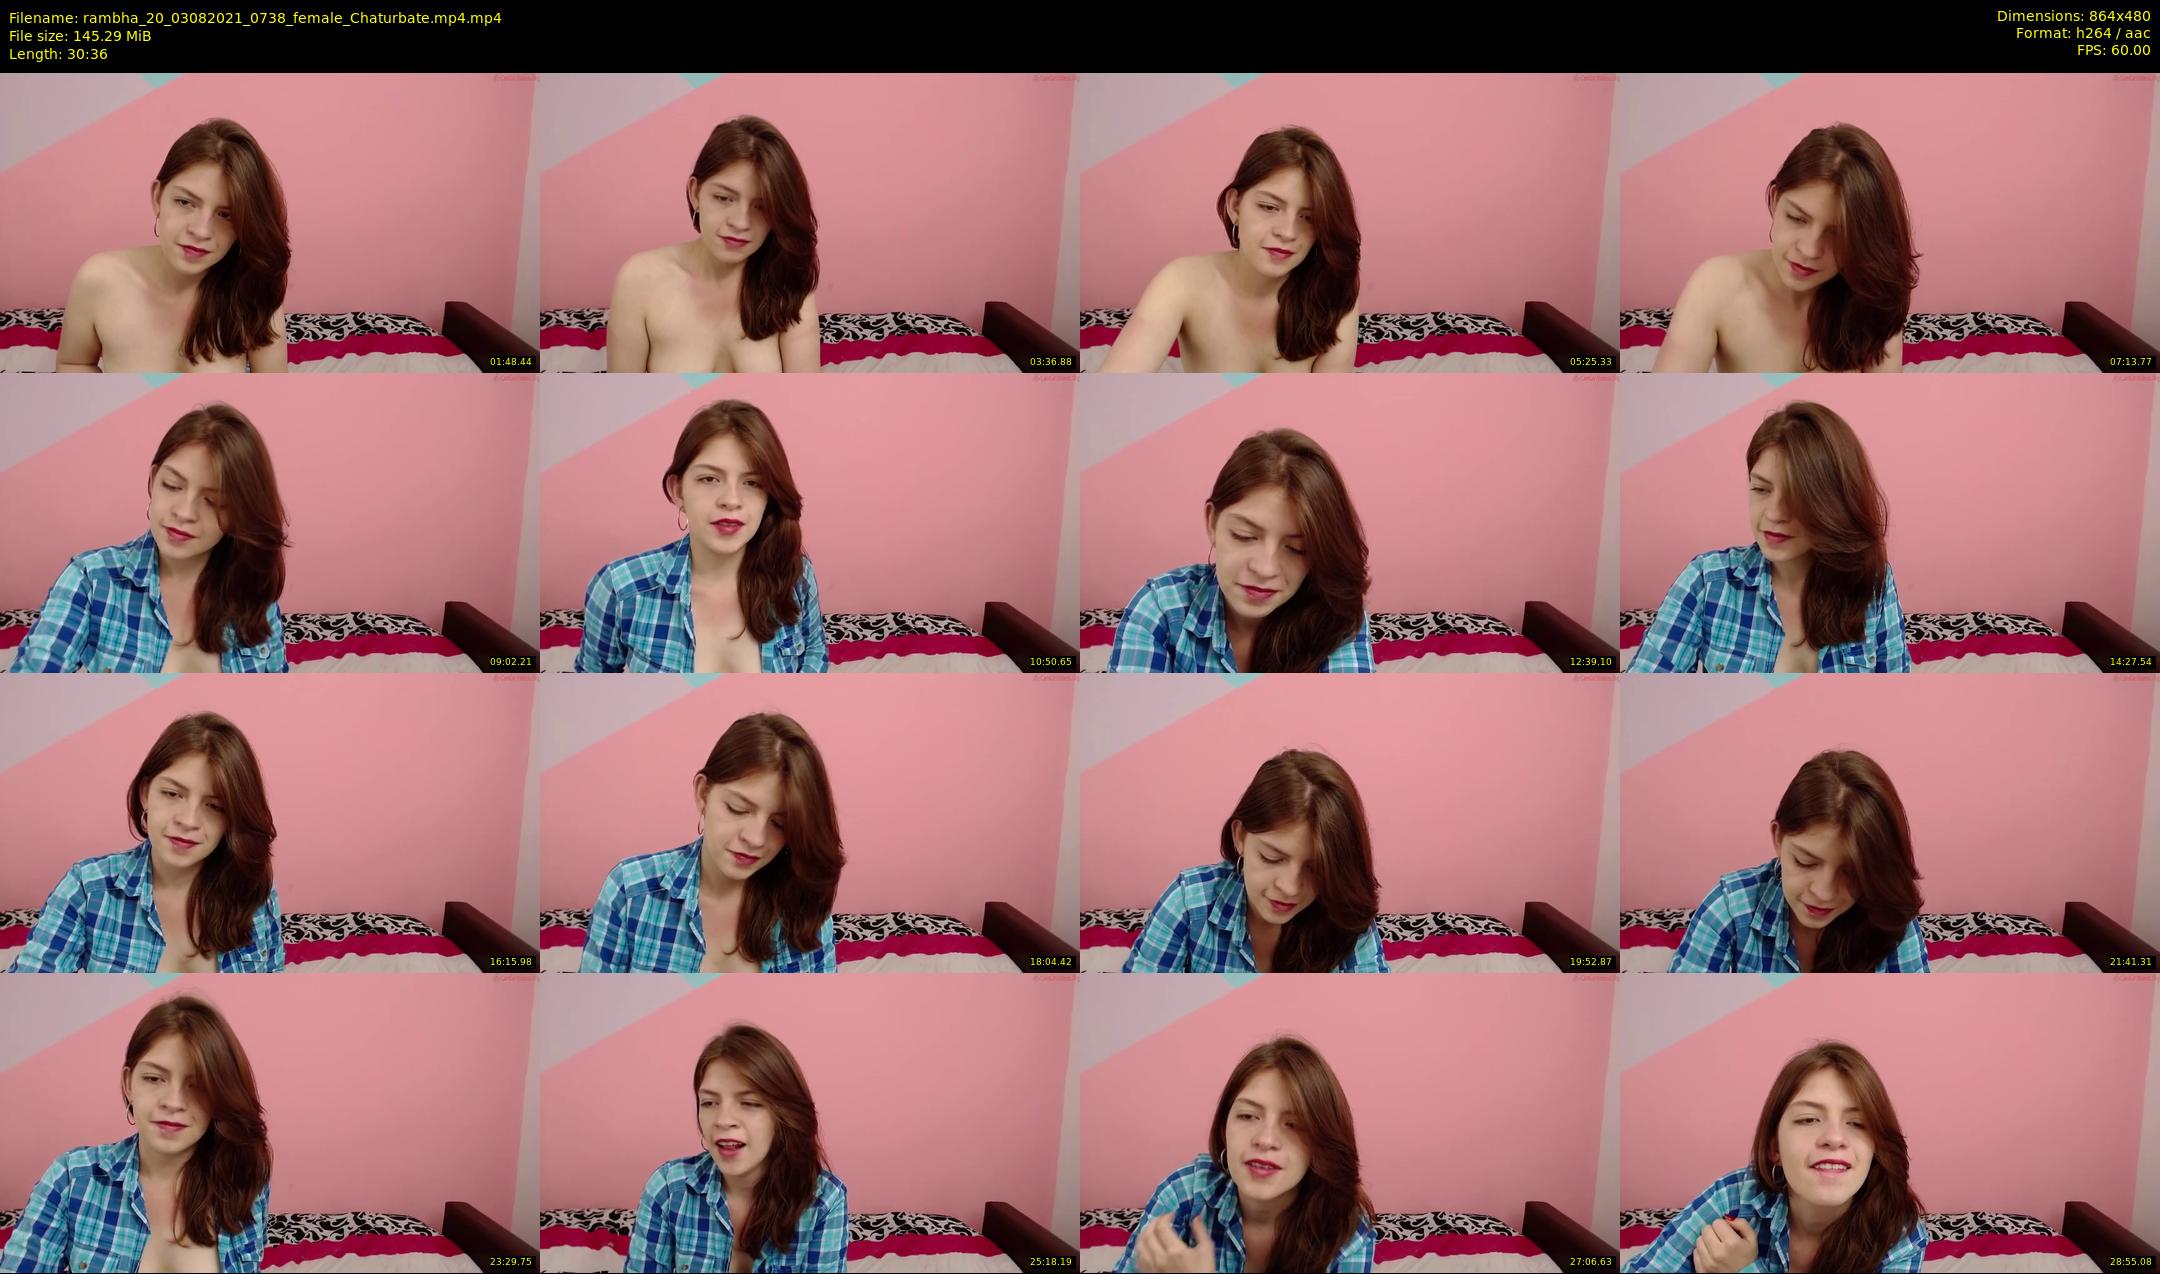
Task: Select the frame at 03:36.88
Action: [810, 222]
